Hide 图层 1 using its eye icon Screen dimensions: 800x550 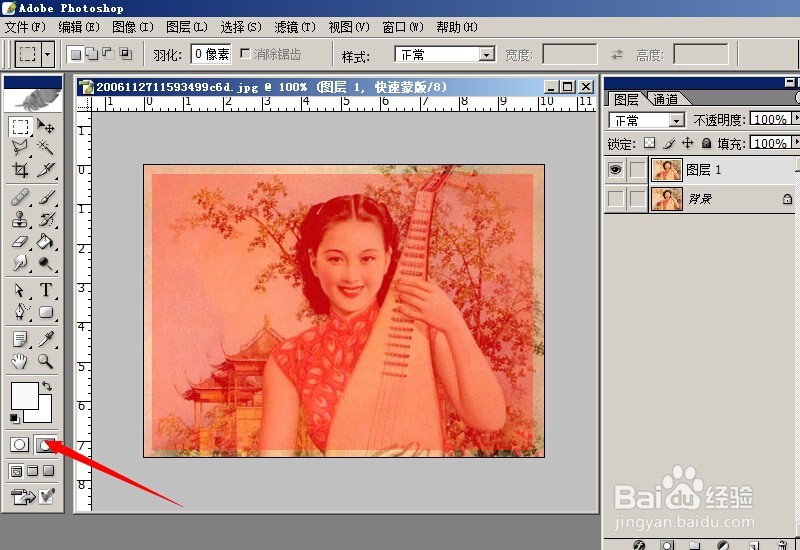(615, 170)
